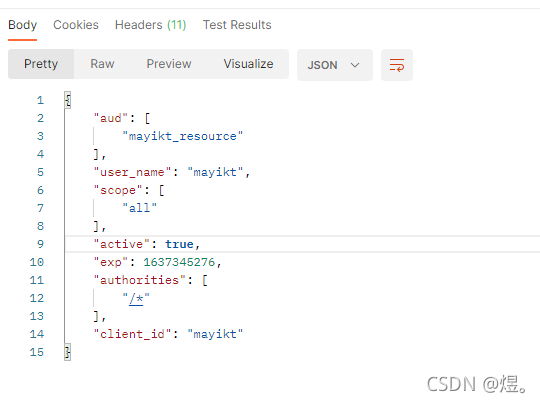Open the JSON format dropdown

tap(334, 65)
